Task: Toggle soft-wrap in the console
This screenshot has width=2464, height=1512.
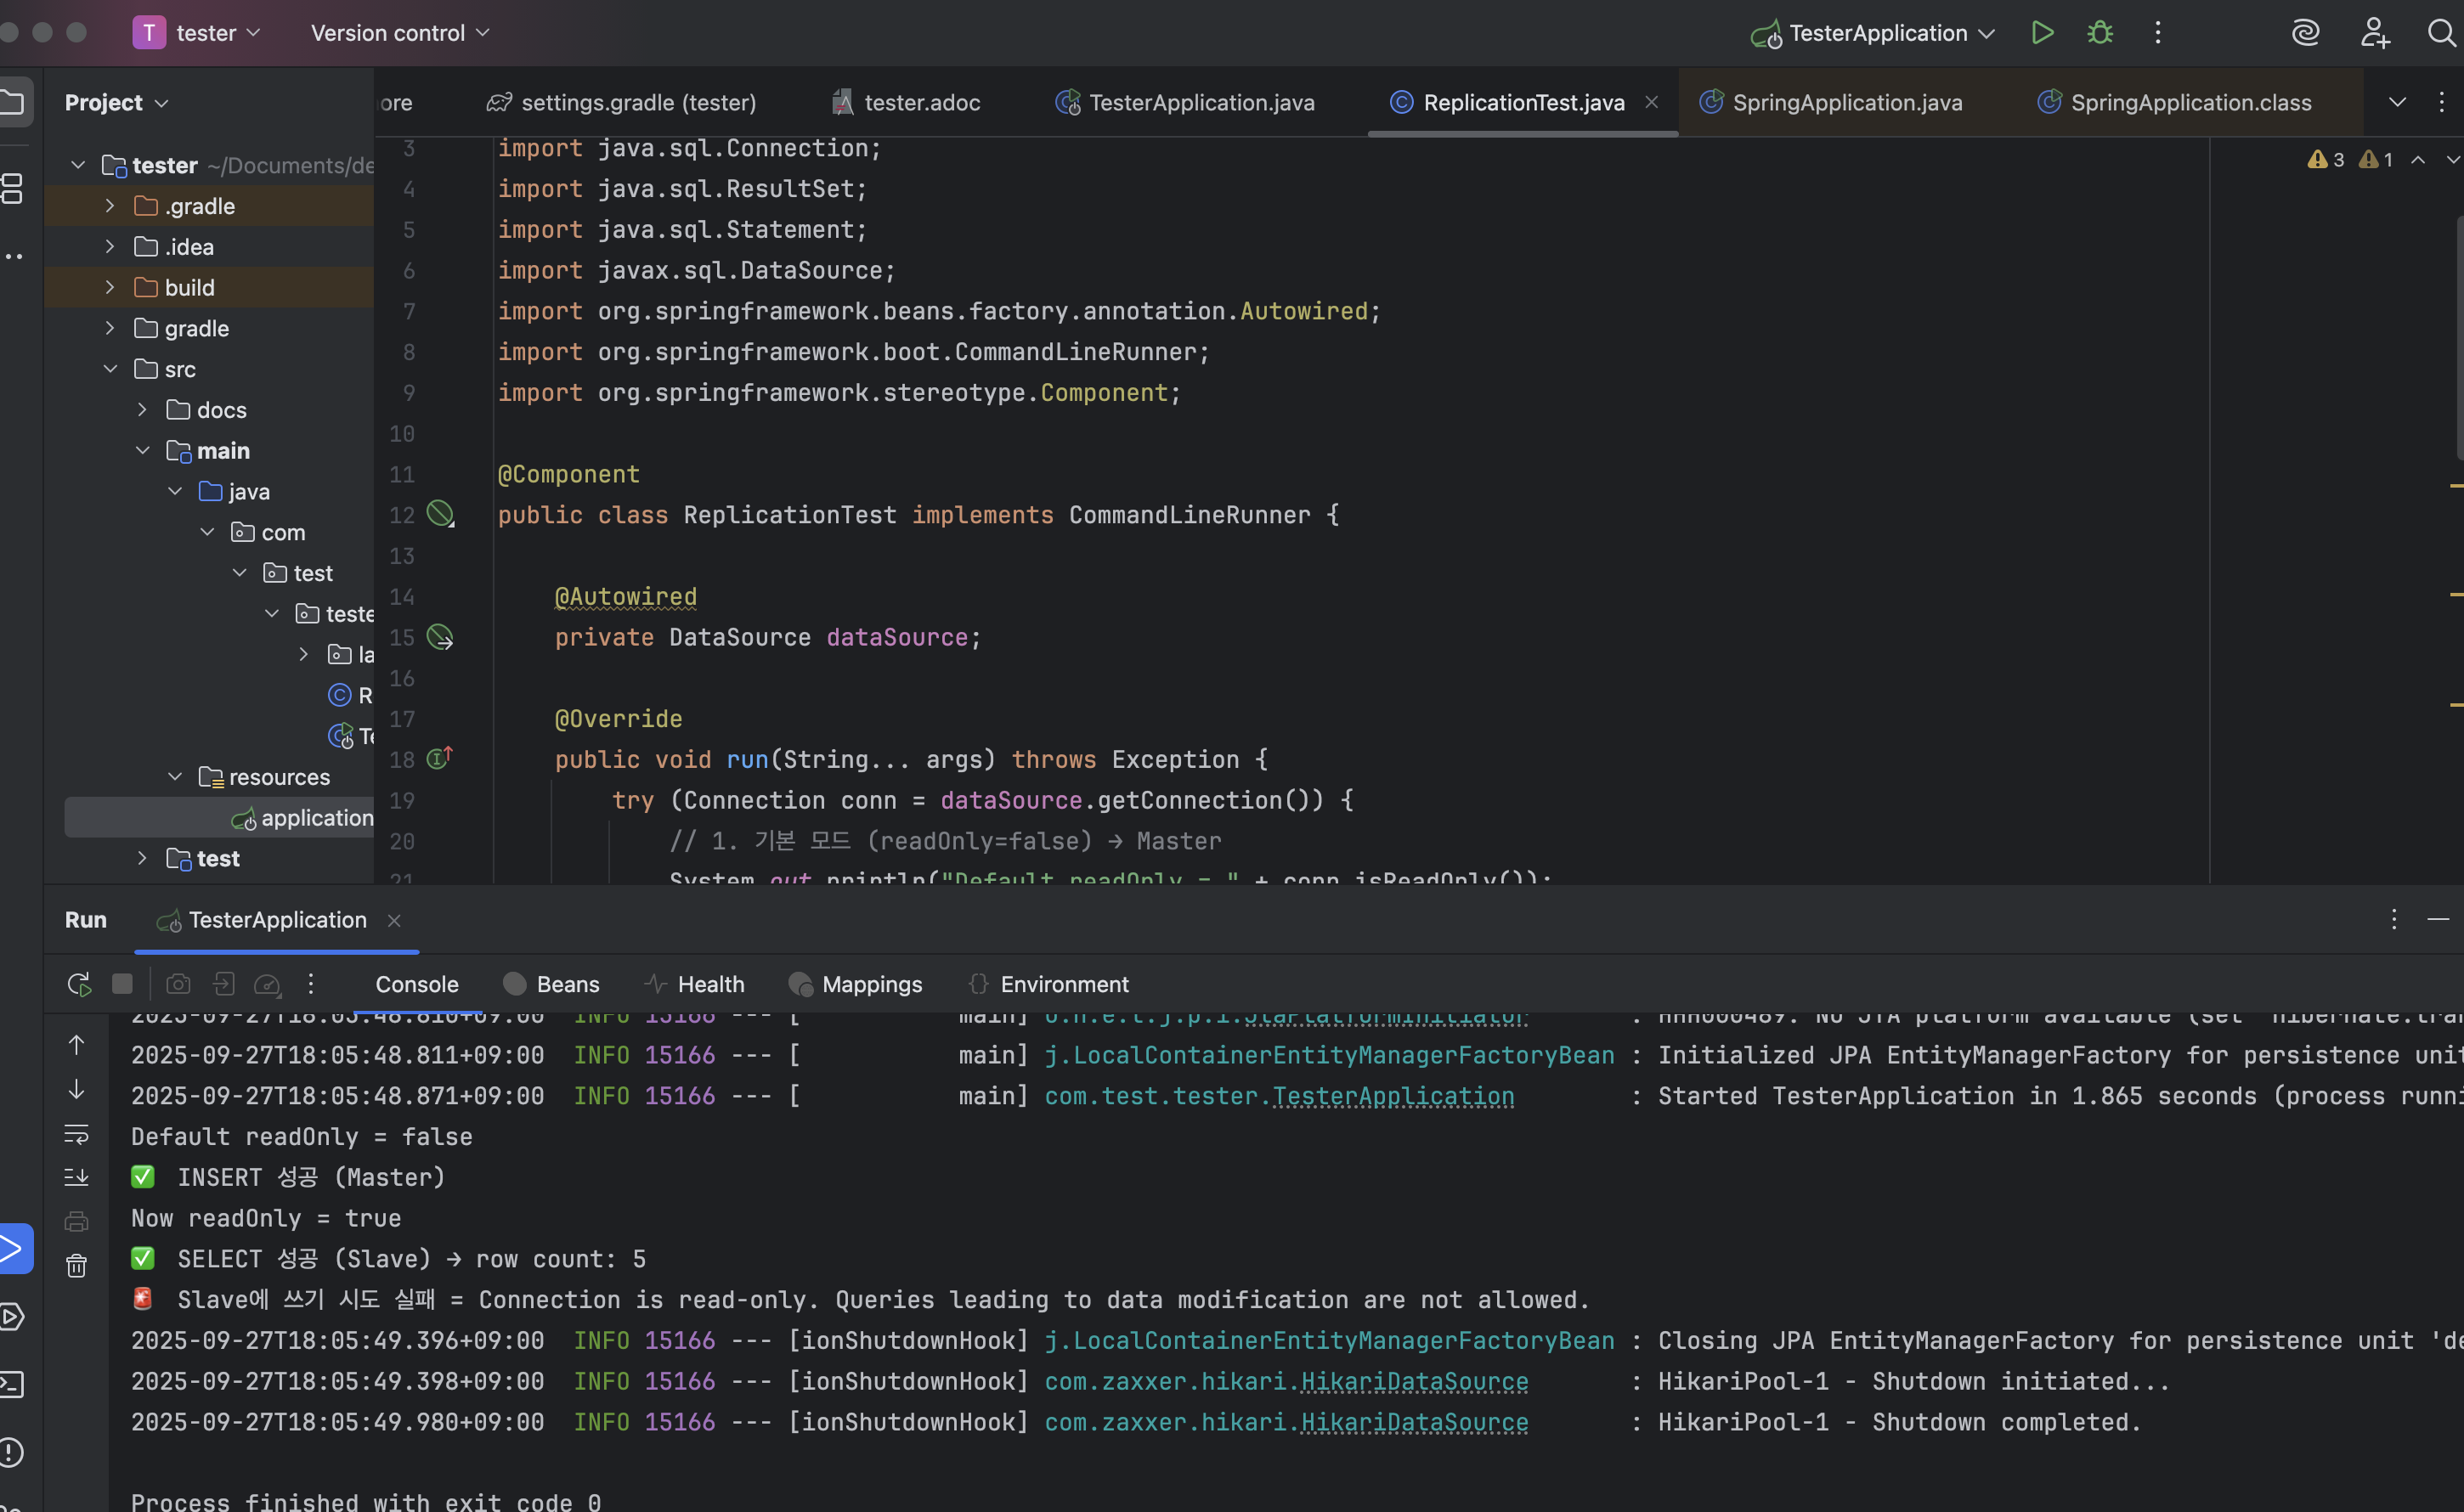Action: pos(77,1135)
